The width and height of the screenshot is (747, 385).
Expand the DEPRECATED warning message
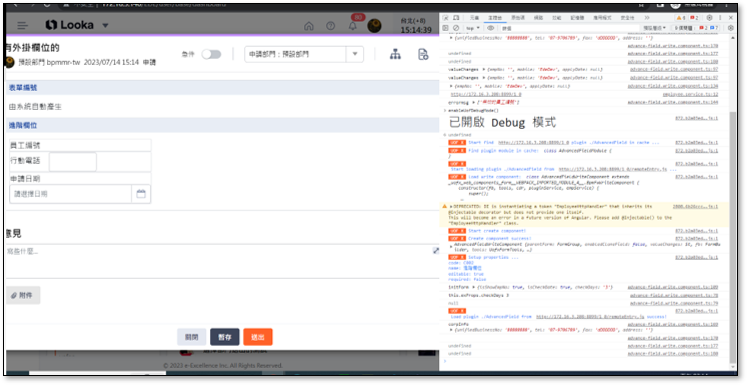coord(451,206)
